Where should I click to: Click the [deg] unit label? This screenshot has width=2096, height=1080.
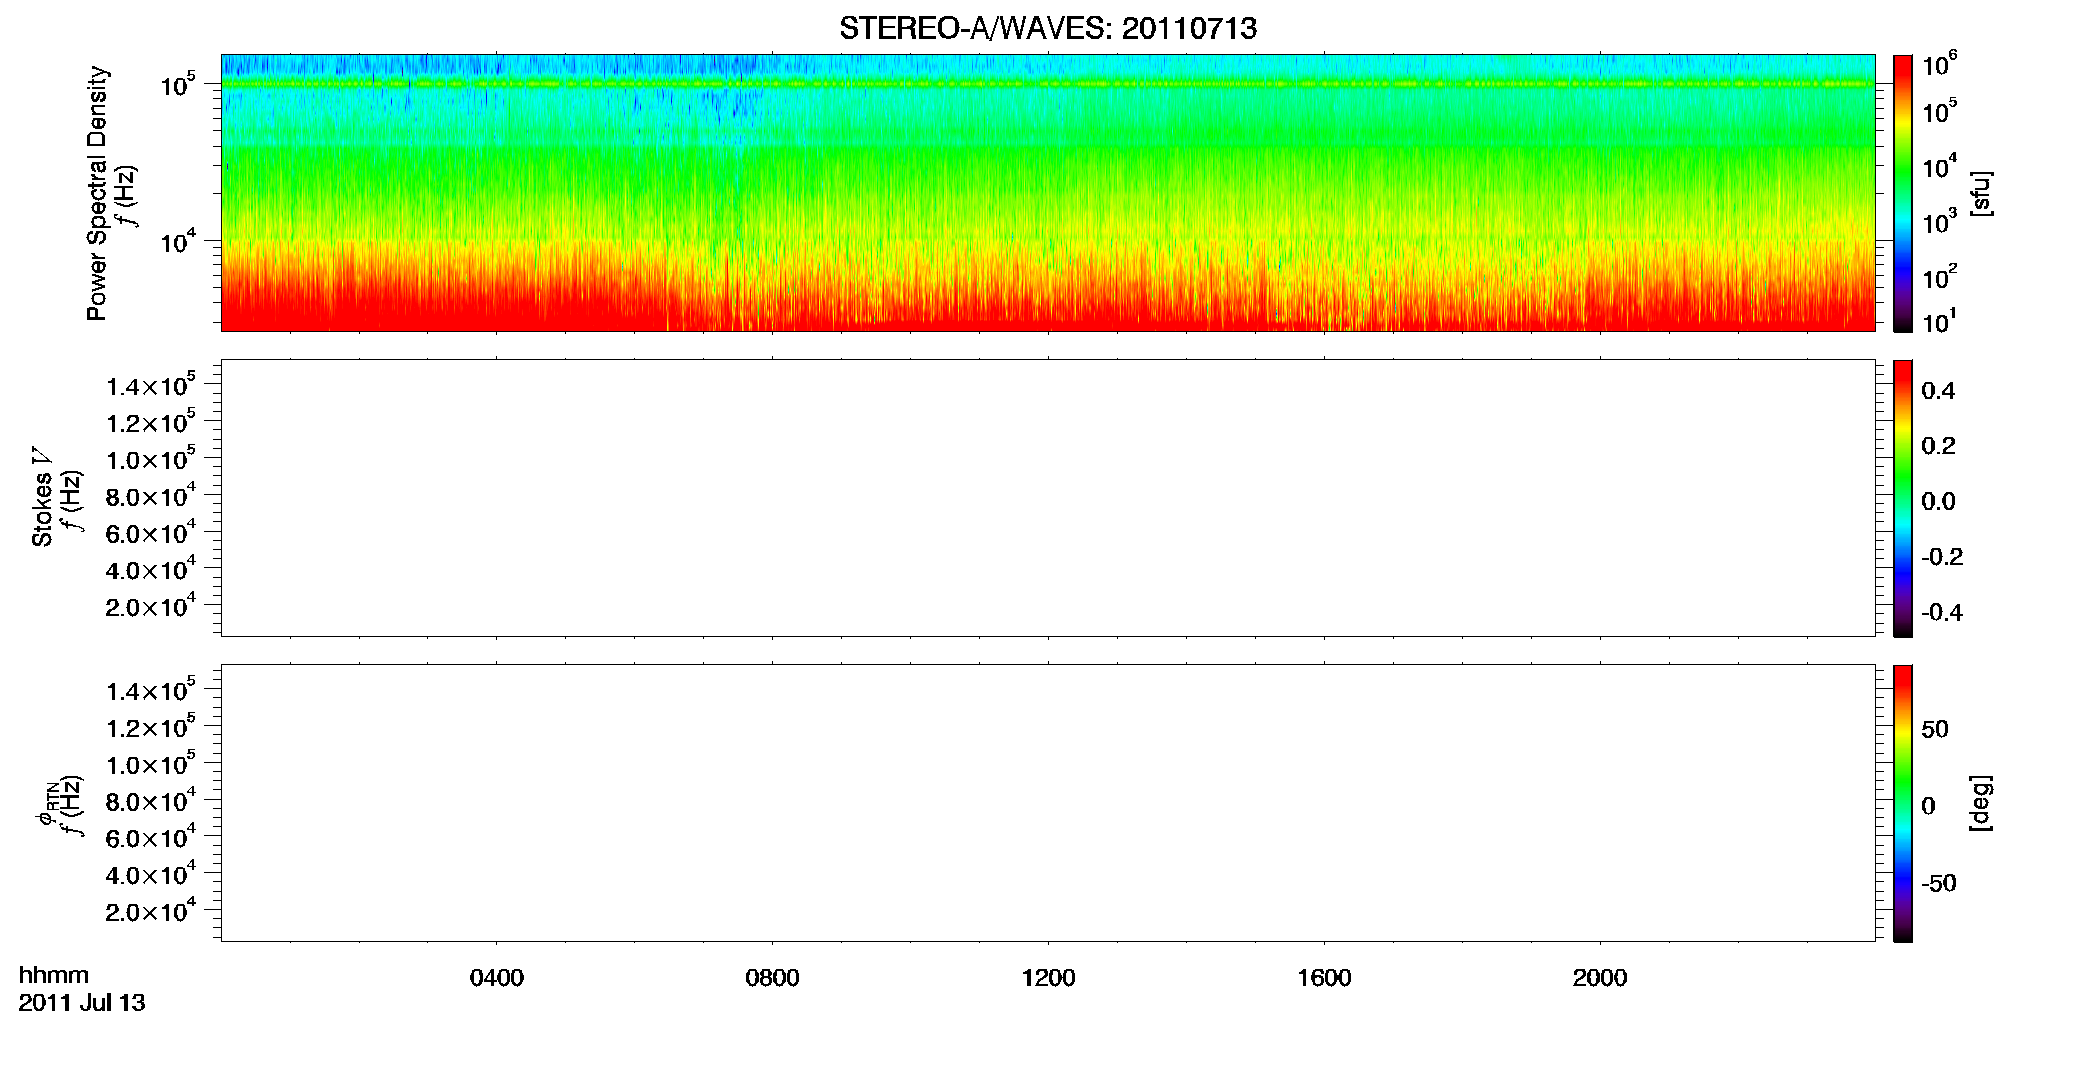click(1981, 803)
